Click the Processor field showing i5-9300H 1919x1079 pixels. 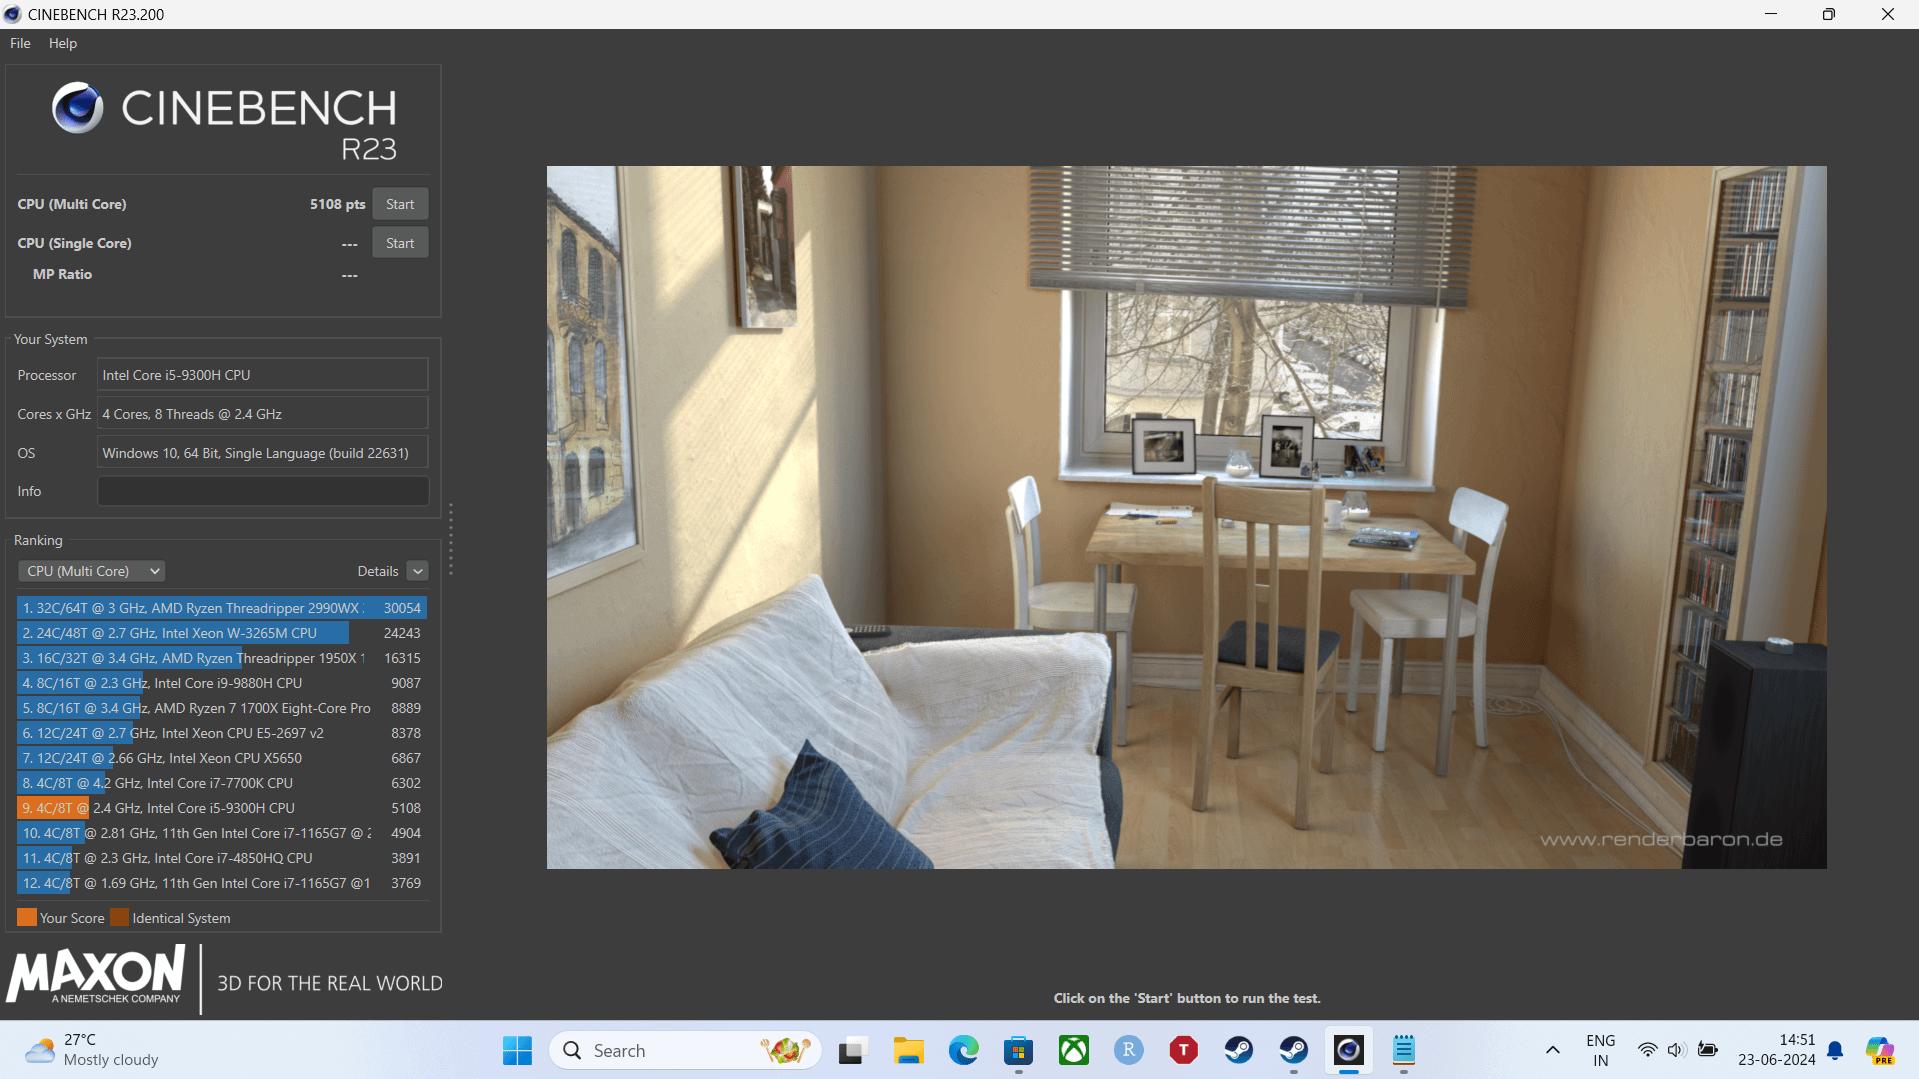point(263,375)
